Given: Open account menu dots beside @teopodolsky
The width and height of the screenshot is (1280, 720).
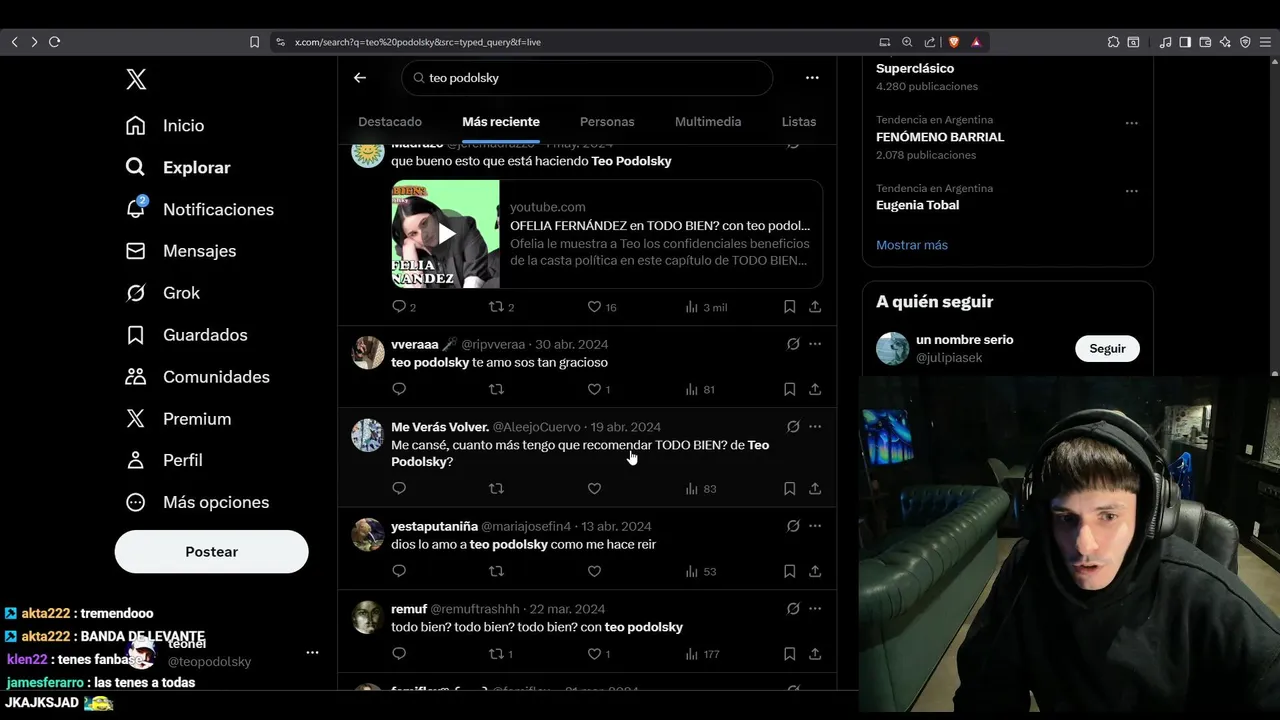Looking at the screenshot, I should click(312, 652).
